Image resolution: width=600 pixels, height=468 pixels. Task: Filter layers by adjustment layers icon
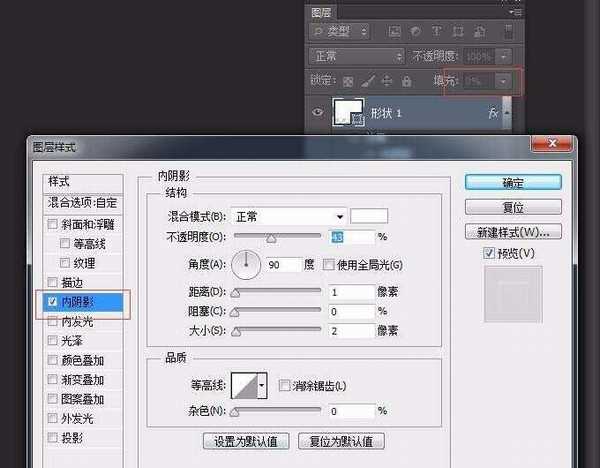(415, 32)
